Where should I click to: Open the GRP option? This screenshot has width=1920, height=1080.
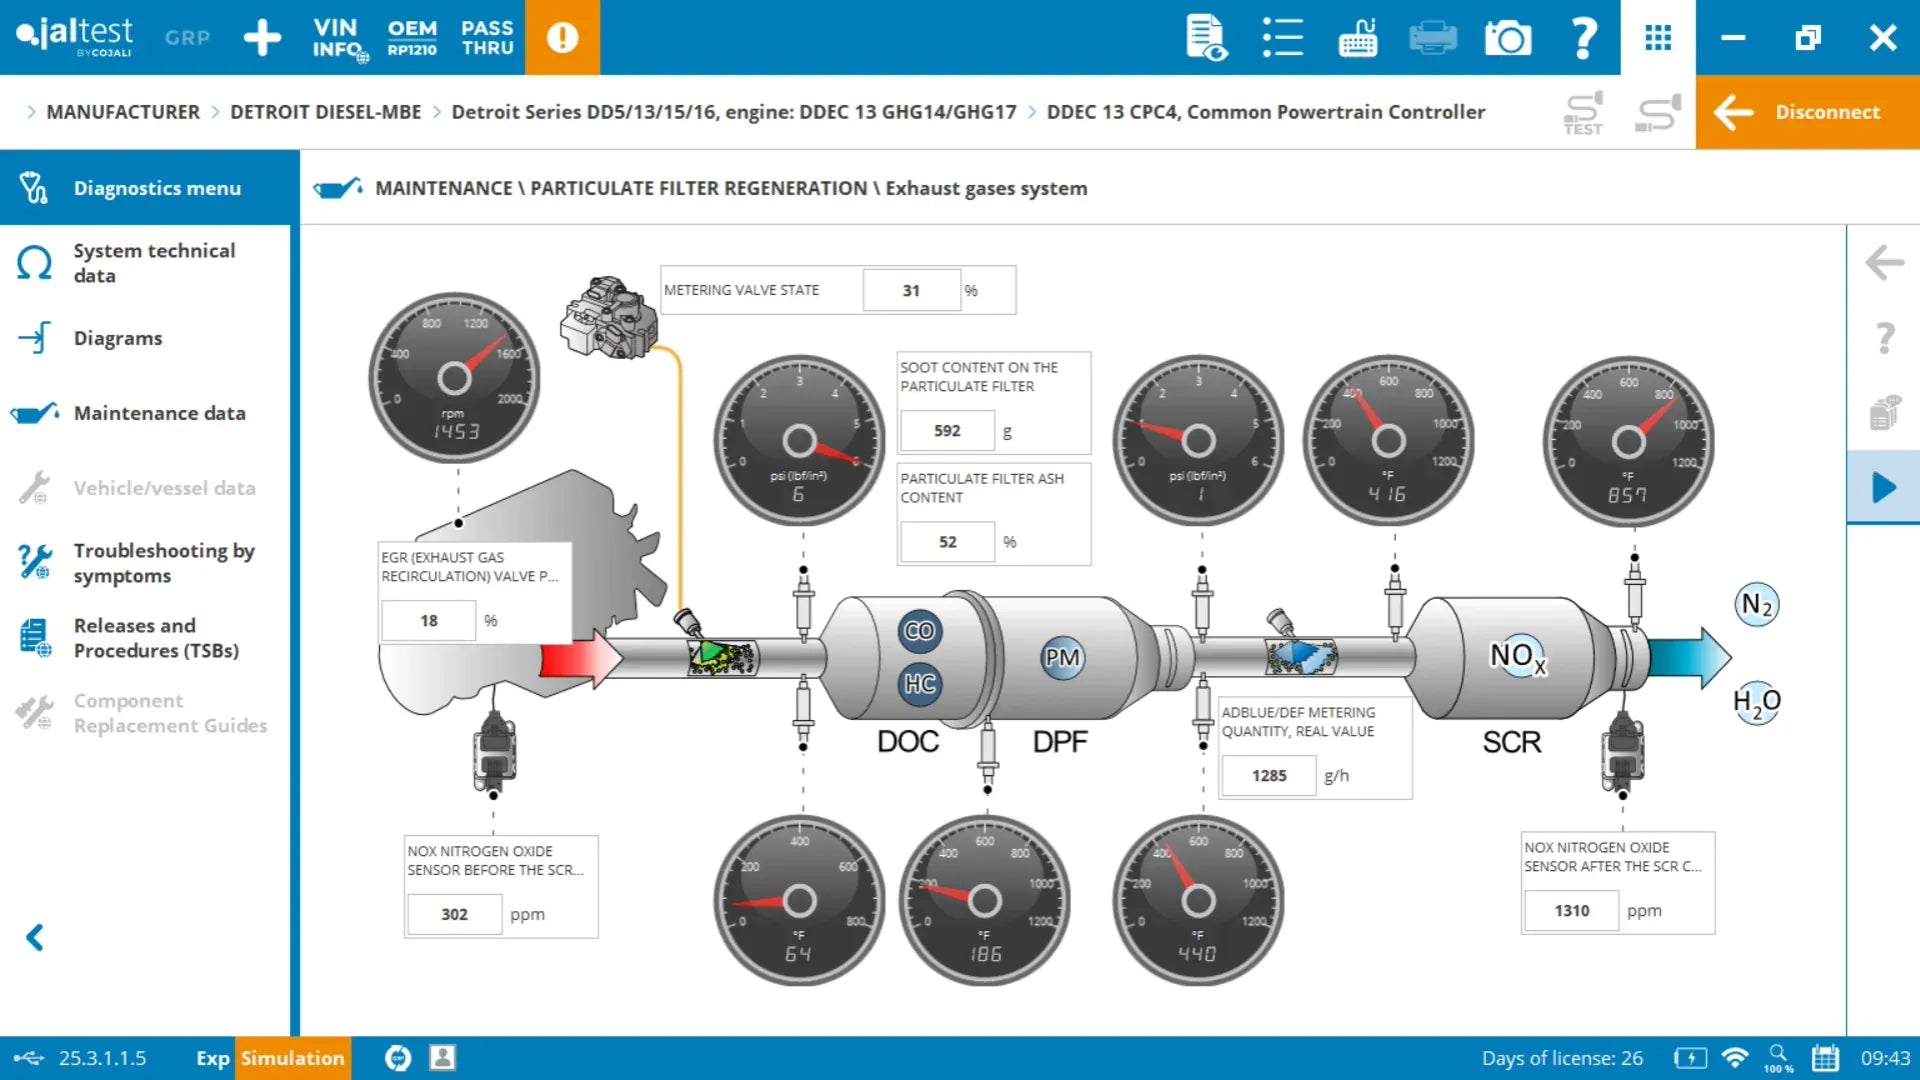click(187, 38)
